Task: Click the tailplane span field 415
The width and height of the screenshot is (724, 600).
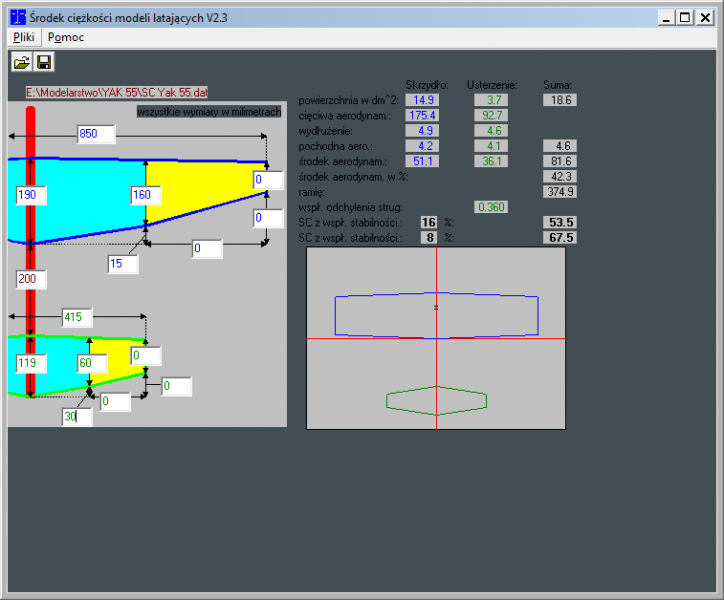Action: coord(77,318)
